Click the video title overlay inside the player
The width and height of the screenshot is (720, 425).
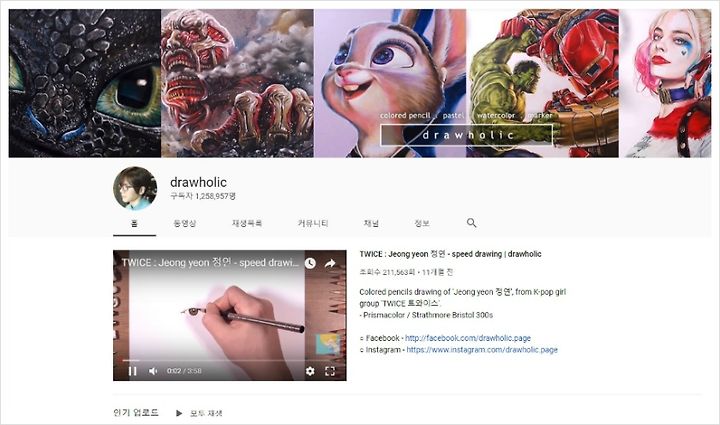(x=210, y=263)
